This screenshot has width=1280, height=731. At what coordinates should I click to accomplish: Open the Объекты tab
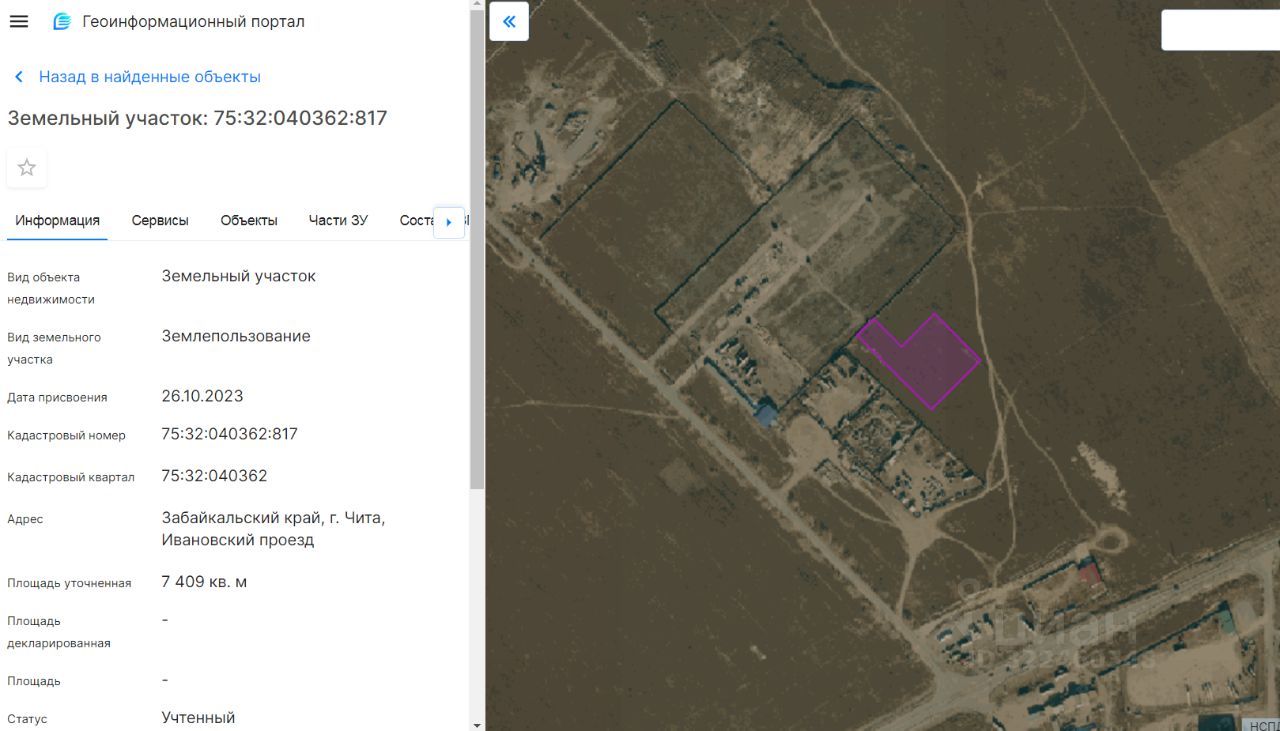click(249, 221)
